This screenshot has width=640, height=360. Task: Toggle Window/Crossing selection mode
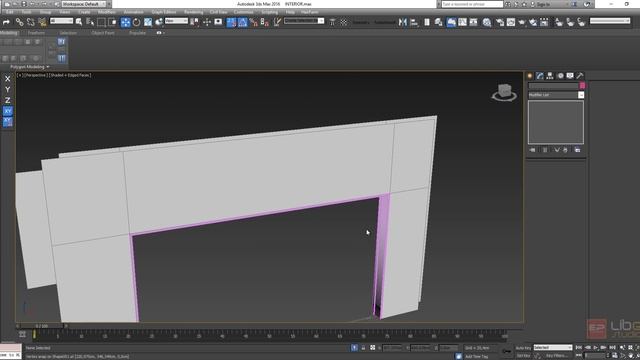[x=112, y=22]
